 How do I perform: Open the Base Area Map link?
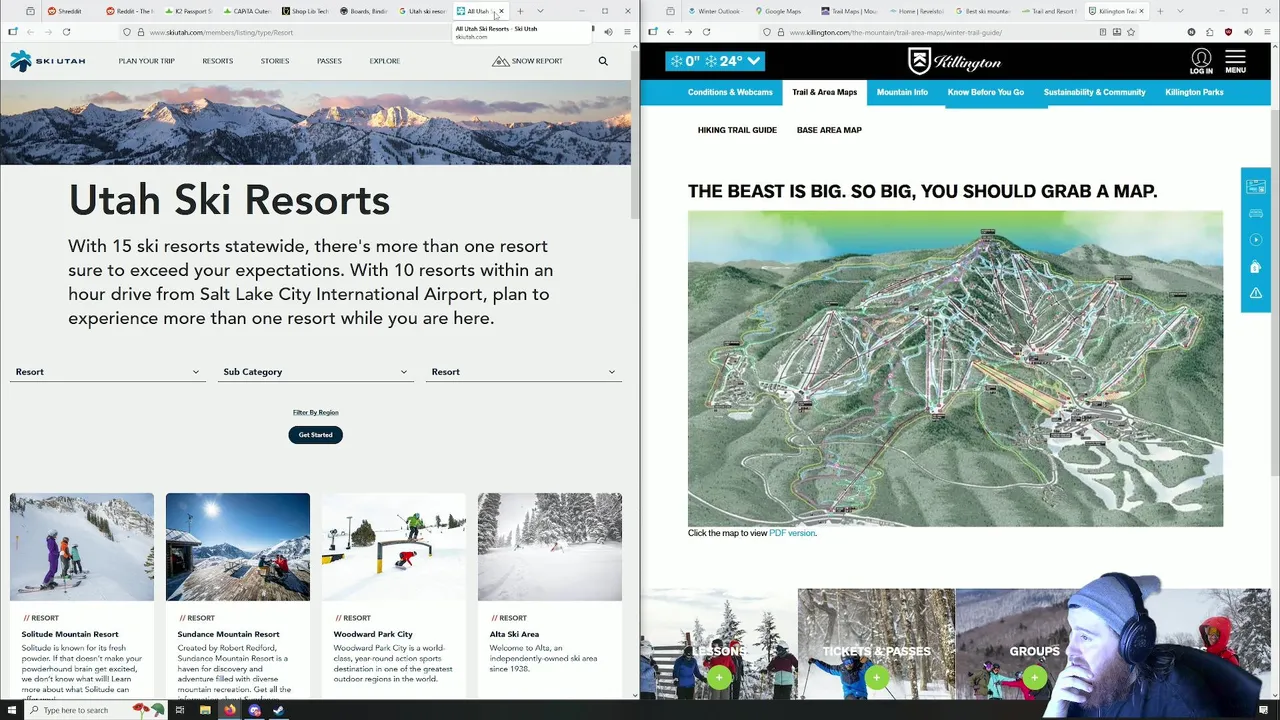829,130
